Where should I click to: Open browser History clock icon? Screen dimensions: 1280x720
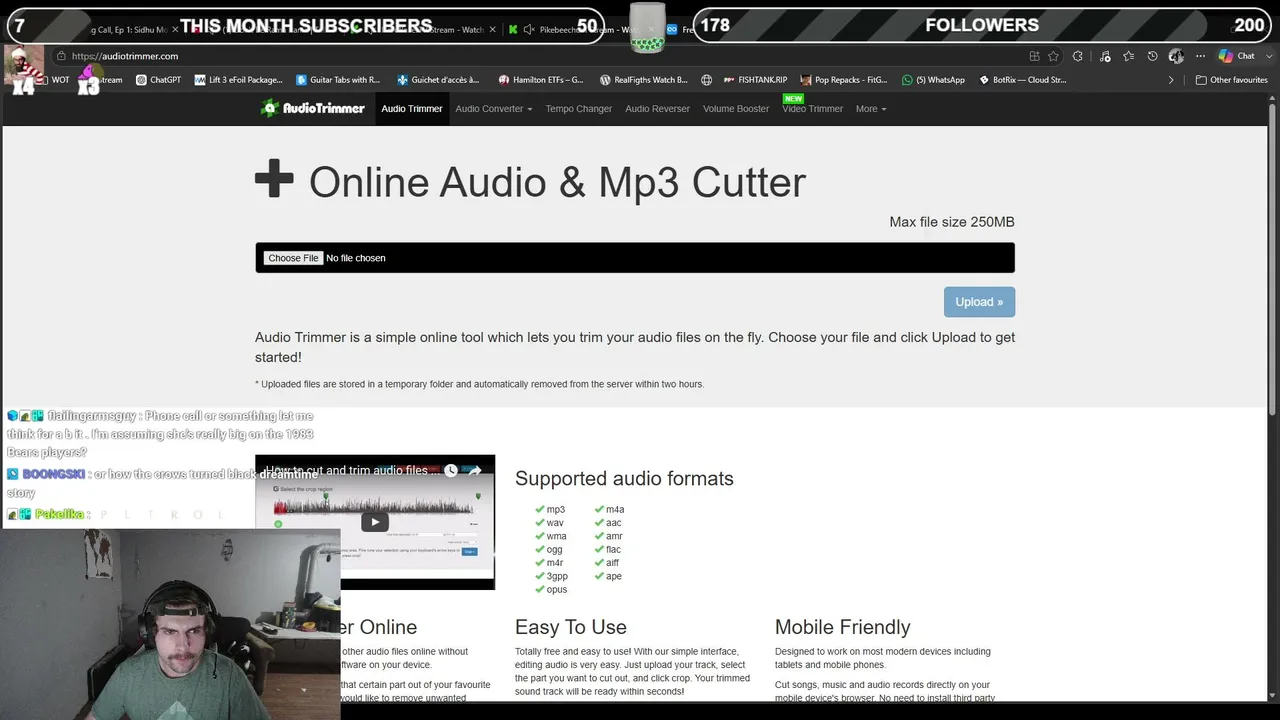[1152, 56]
